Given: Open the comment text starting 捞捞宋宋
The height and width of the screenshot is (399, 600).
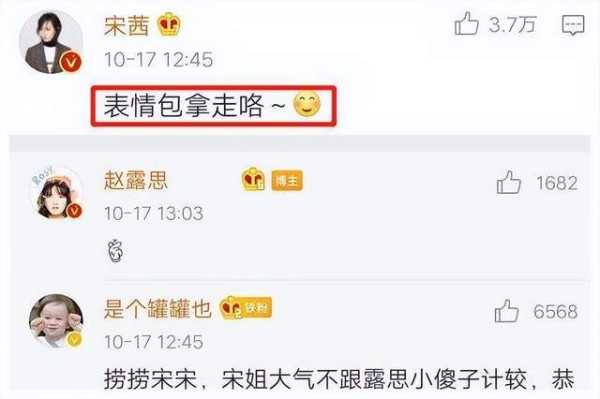Looking at the screenshot, I should [339, 379].
